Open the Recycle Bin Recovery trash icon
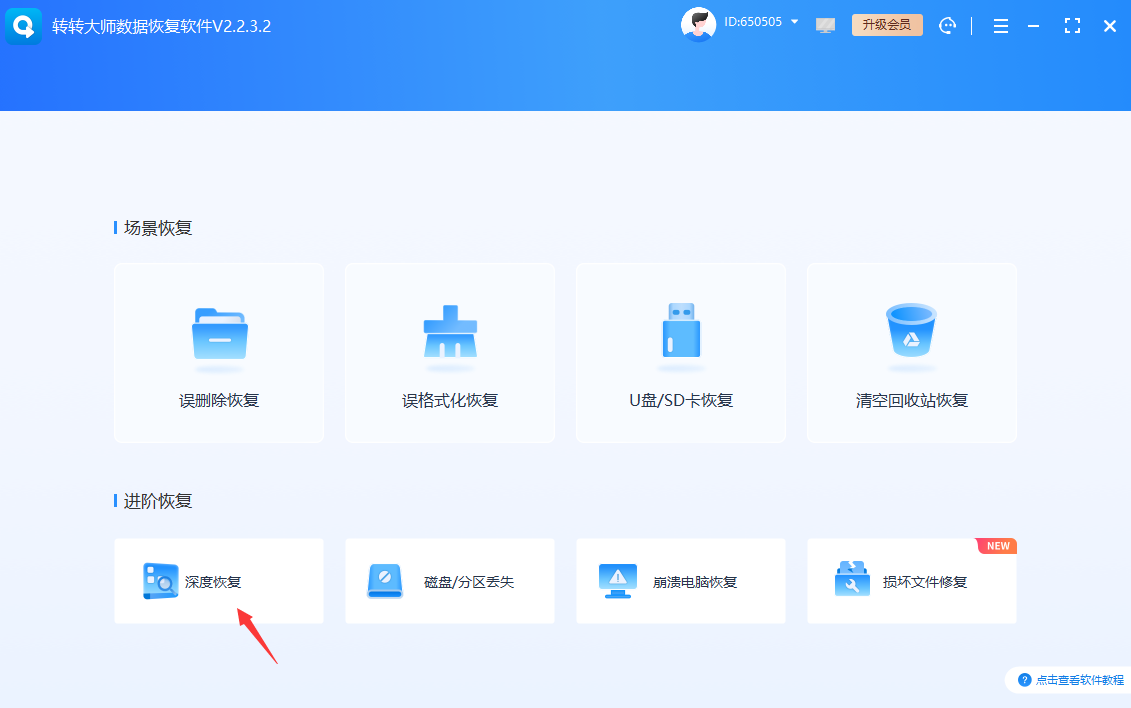This screenshot has width=1131, height=708. pyautogui.click(x=912, y=334)
